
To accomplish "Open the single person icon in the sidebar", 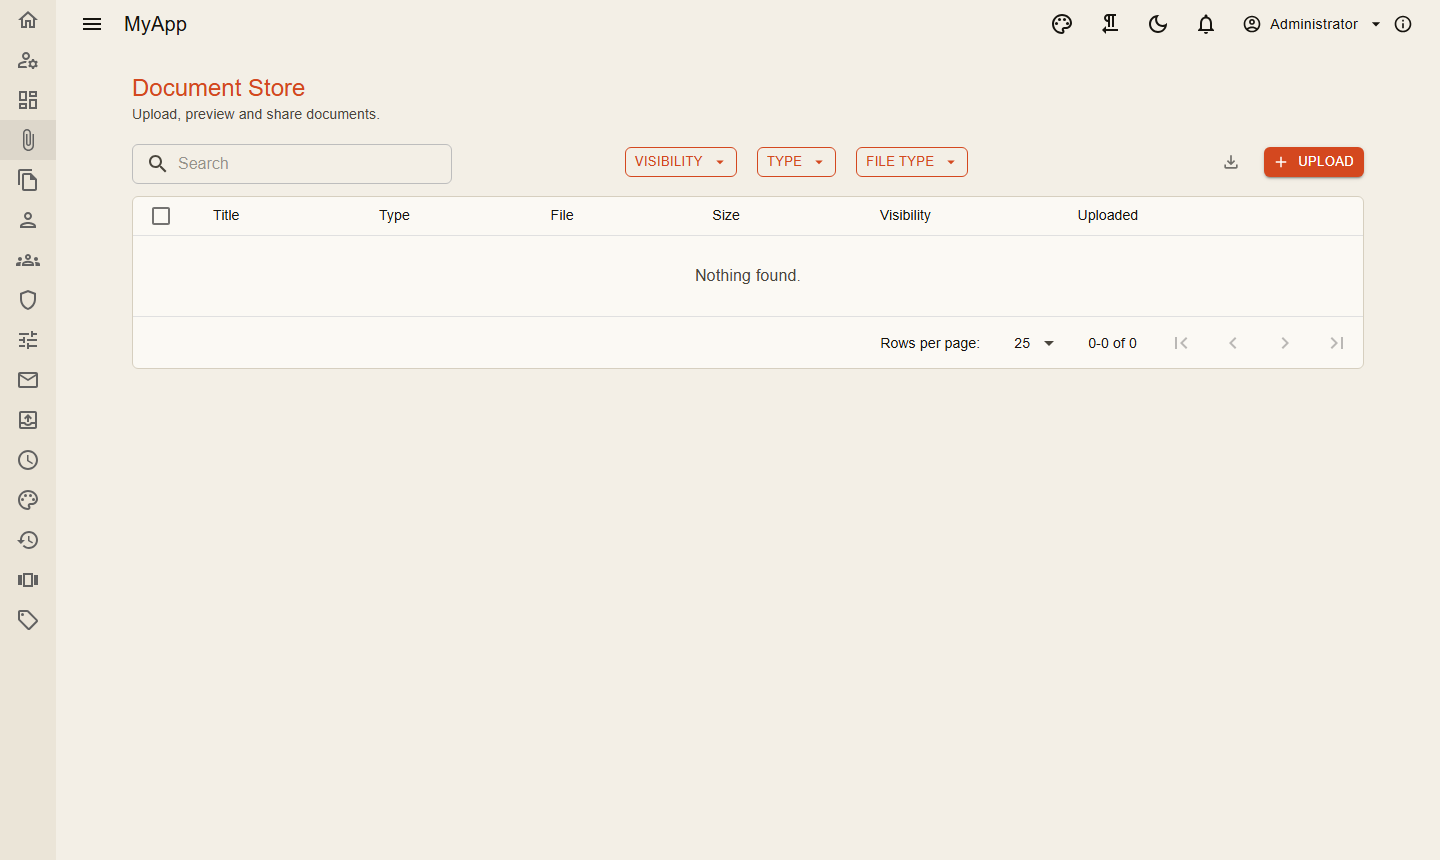I will [28, 220].
